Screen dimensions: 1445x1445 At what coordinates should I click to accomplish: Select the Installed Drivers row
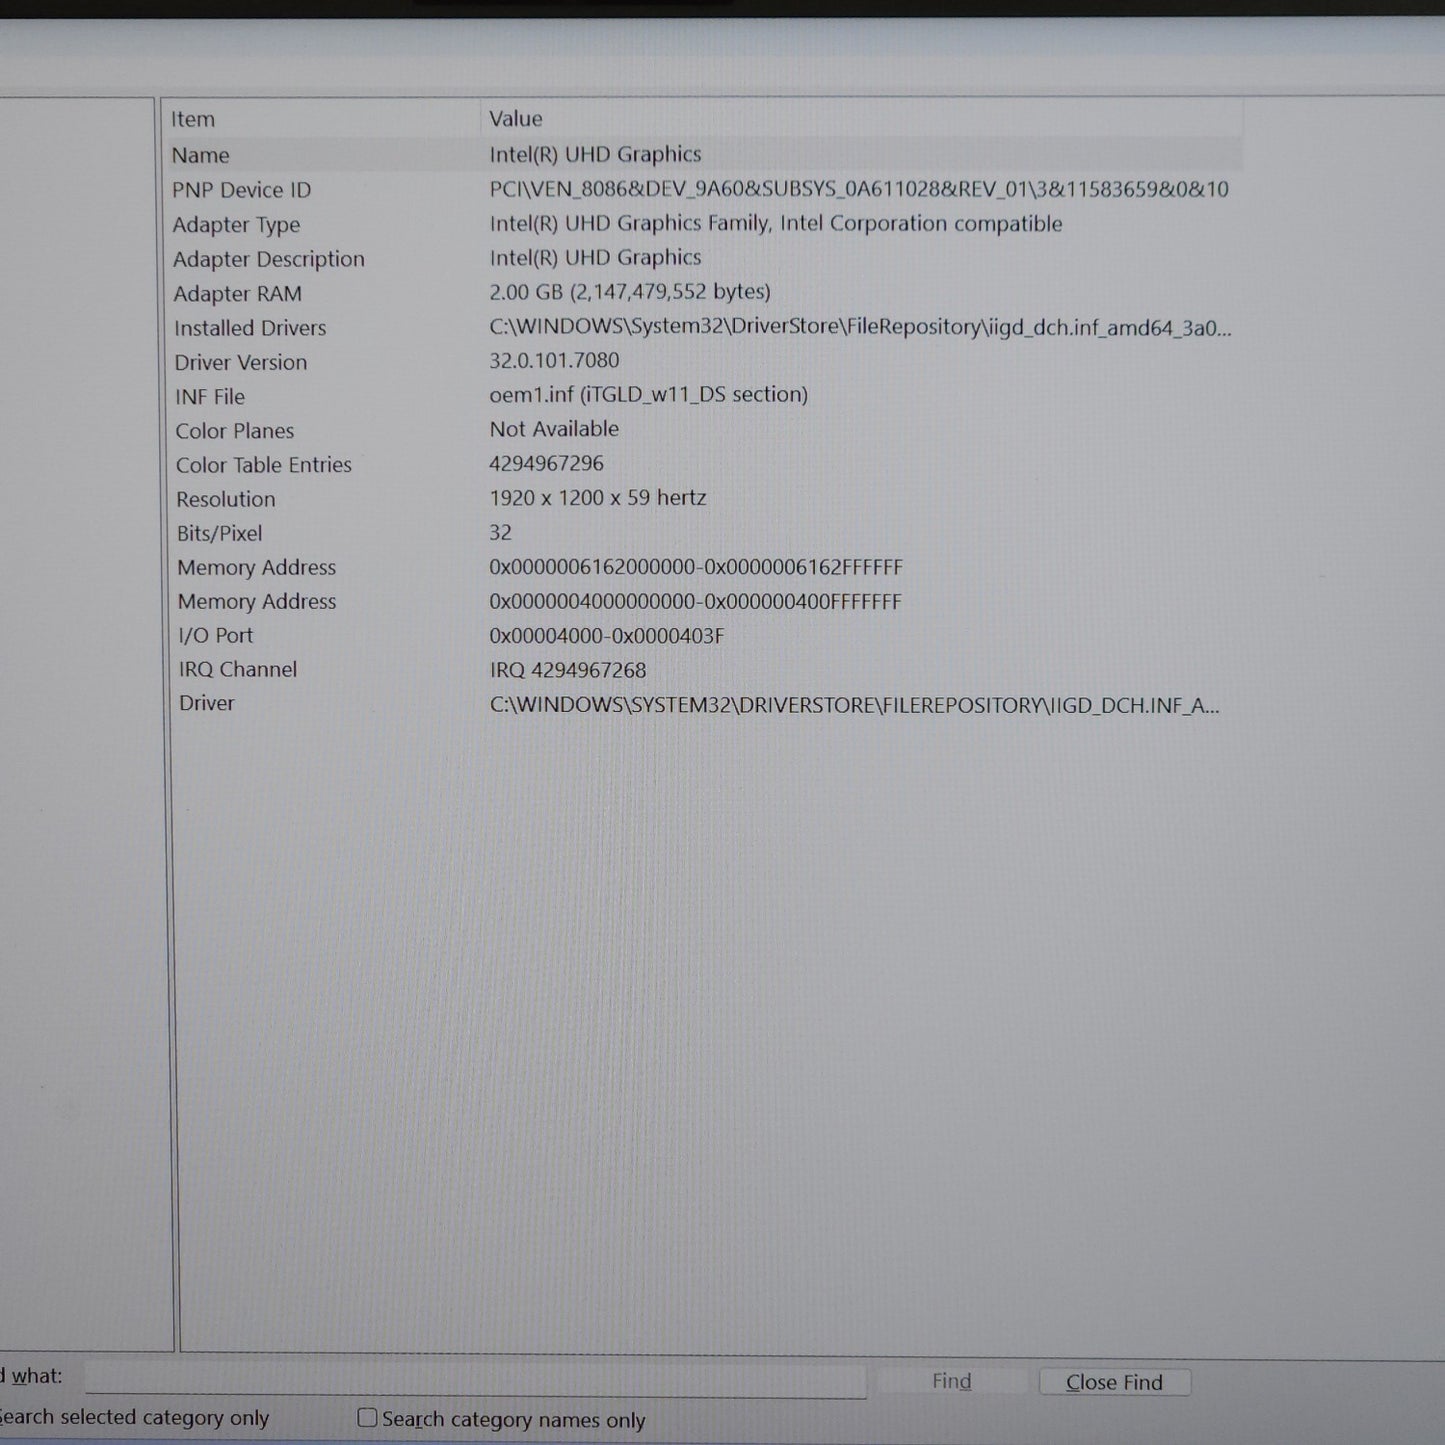tap(250, 328)
